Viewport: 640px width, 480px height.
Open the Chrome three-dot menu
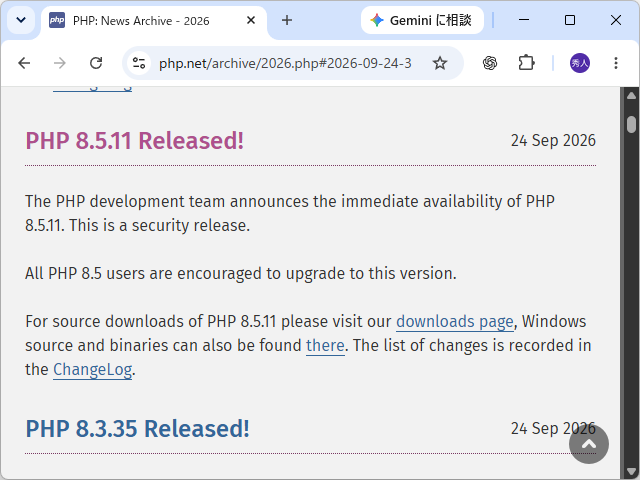616,63
